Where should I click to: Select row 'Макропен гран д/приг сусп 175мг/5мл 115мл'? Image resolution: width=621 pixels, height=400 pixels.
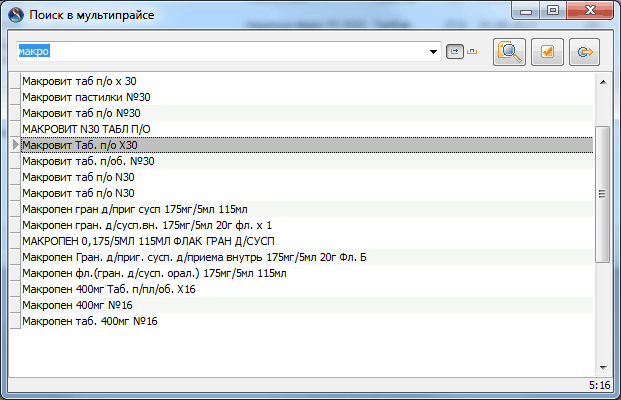(307, 209)
